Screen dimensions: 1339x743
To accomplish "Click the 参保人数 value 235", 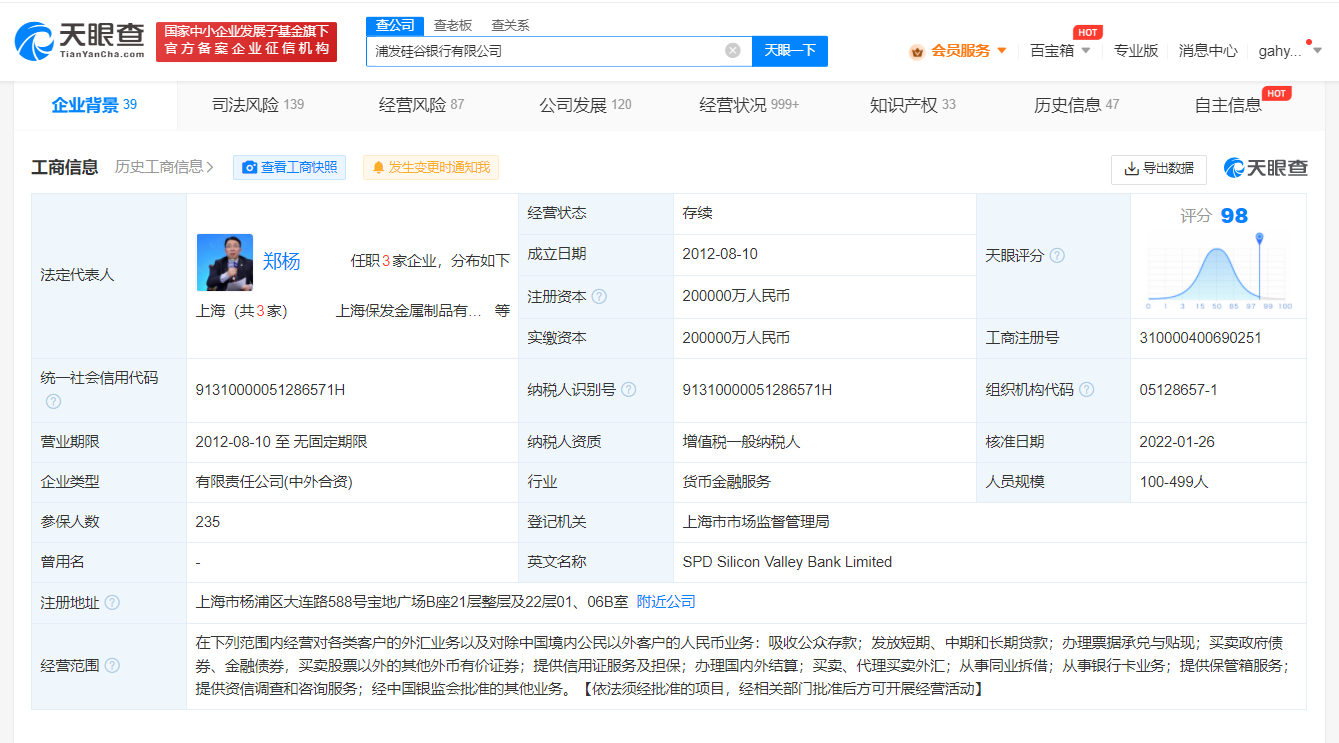I will click(x=208, y=522).
